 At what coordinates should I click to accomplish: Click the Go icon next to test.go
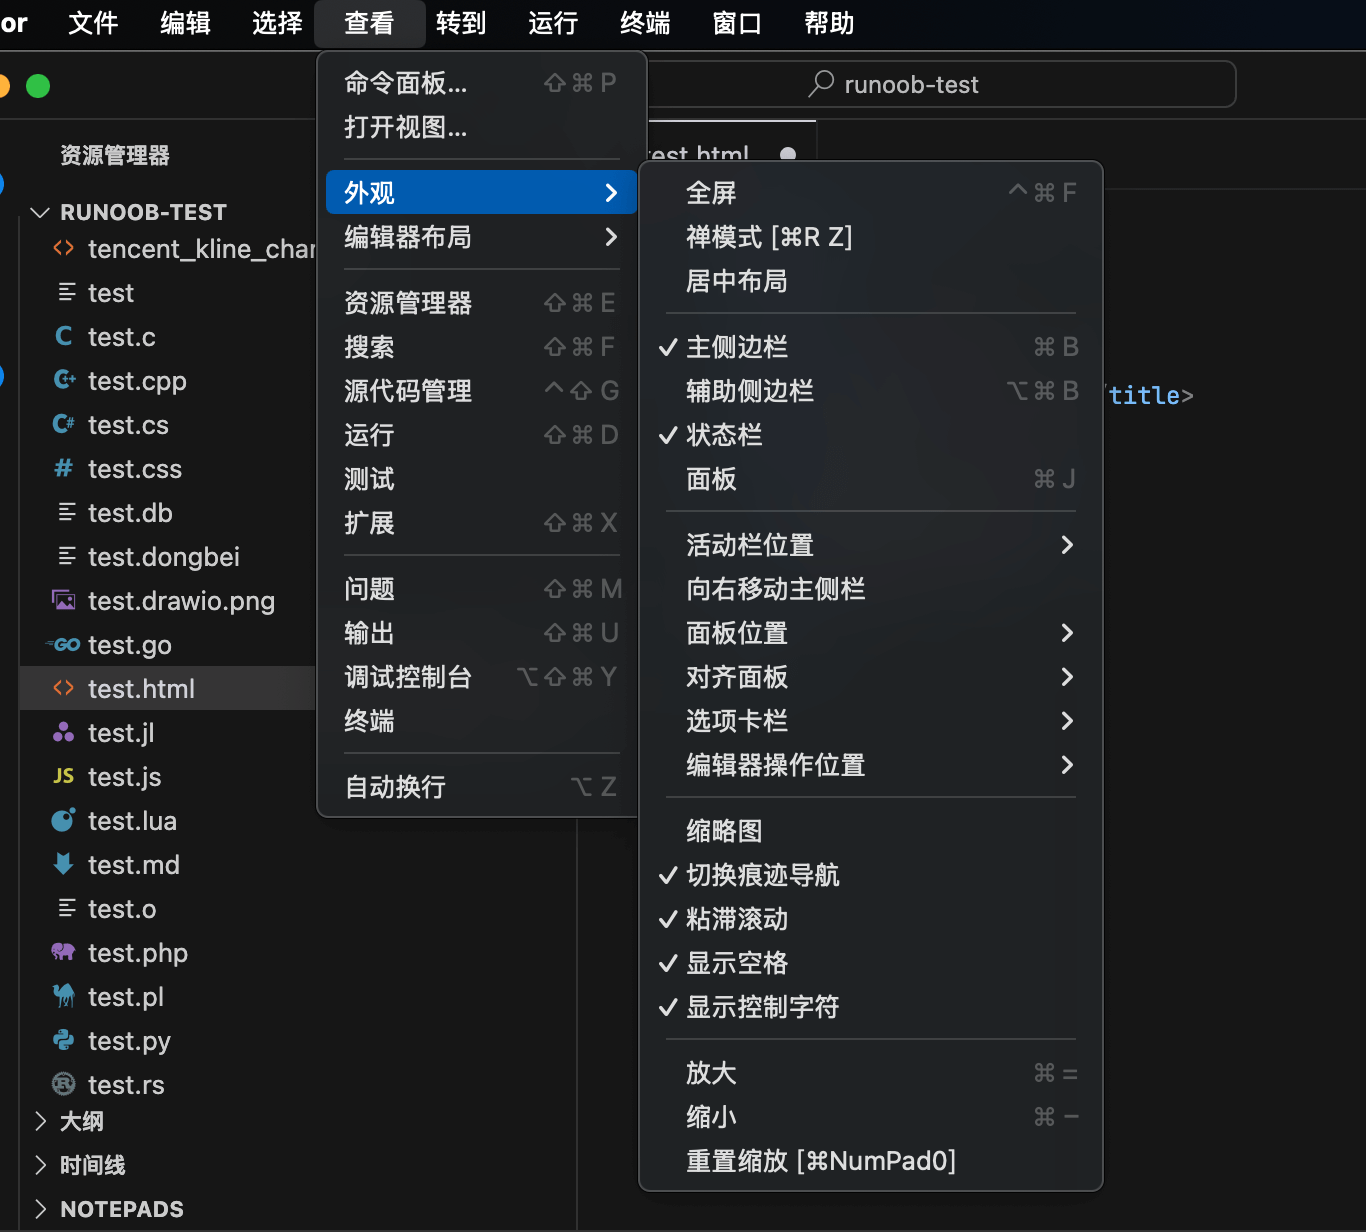[65, 645]
